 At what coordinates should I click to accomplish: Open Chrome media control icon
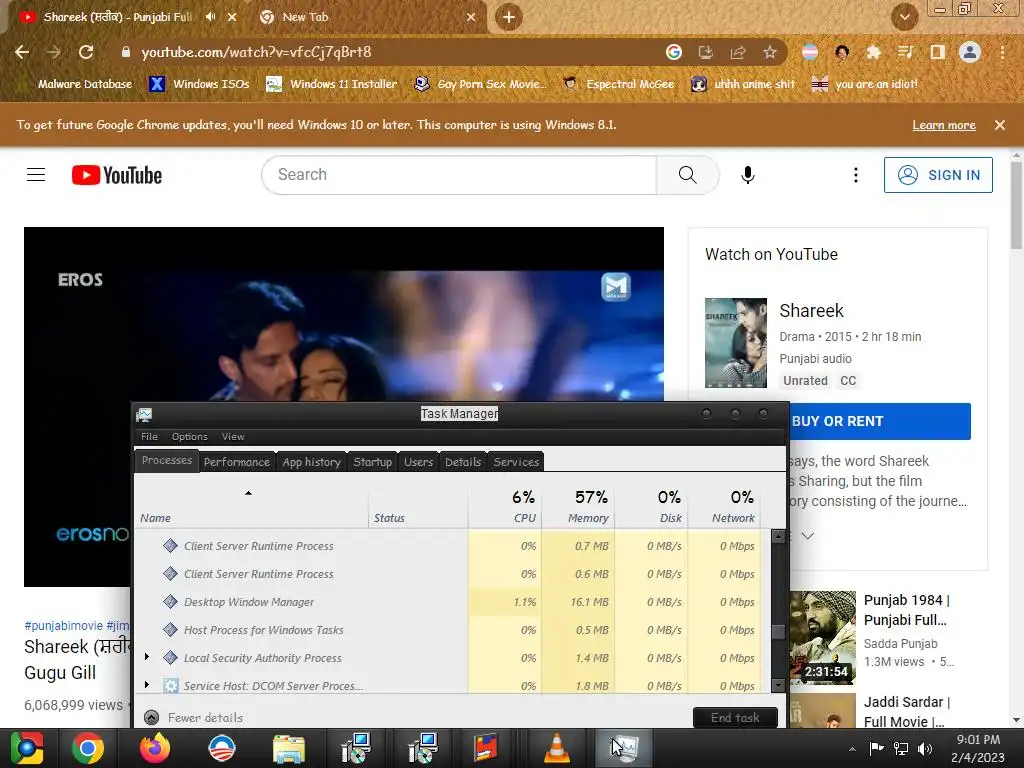pyautogui.click(x=905, y=52)
